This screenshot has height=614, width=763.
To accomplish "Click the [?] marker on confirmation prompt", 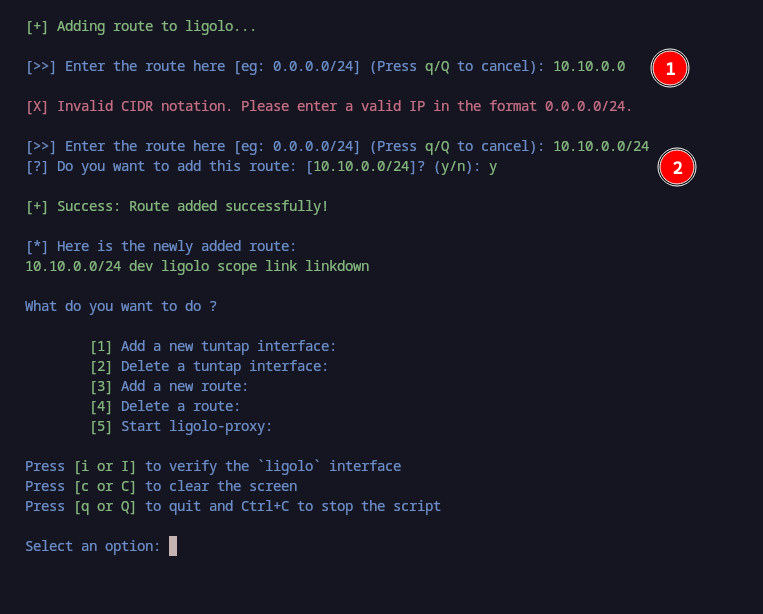I will tap(37, 166).
